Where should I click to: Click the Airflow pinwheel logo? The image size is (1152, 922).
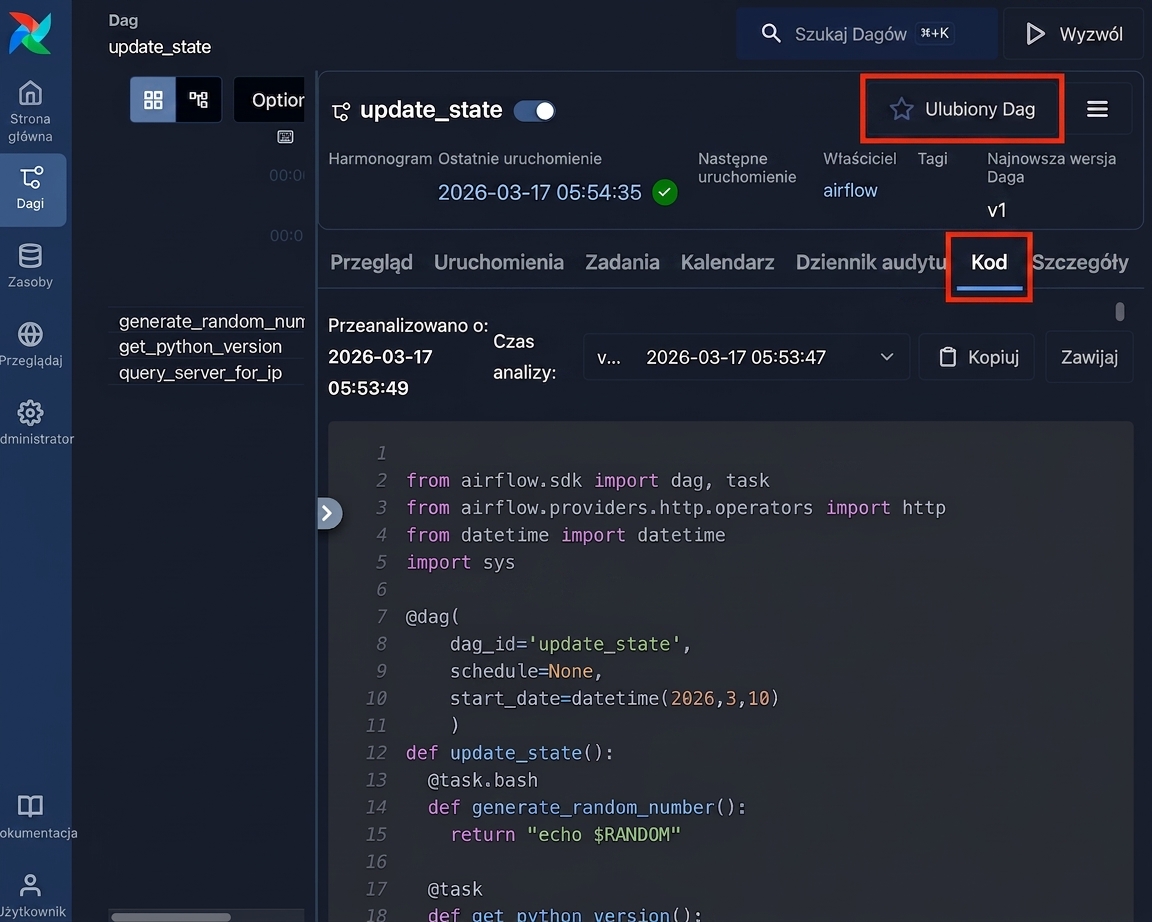pos(30,32)
